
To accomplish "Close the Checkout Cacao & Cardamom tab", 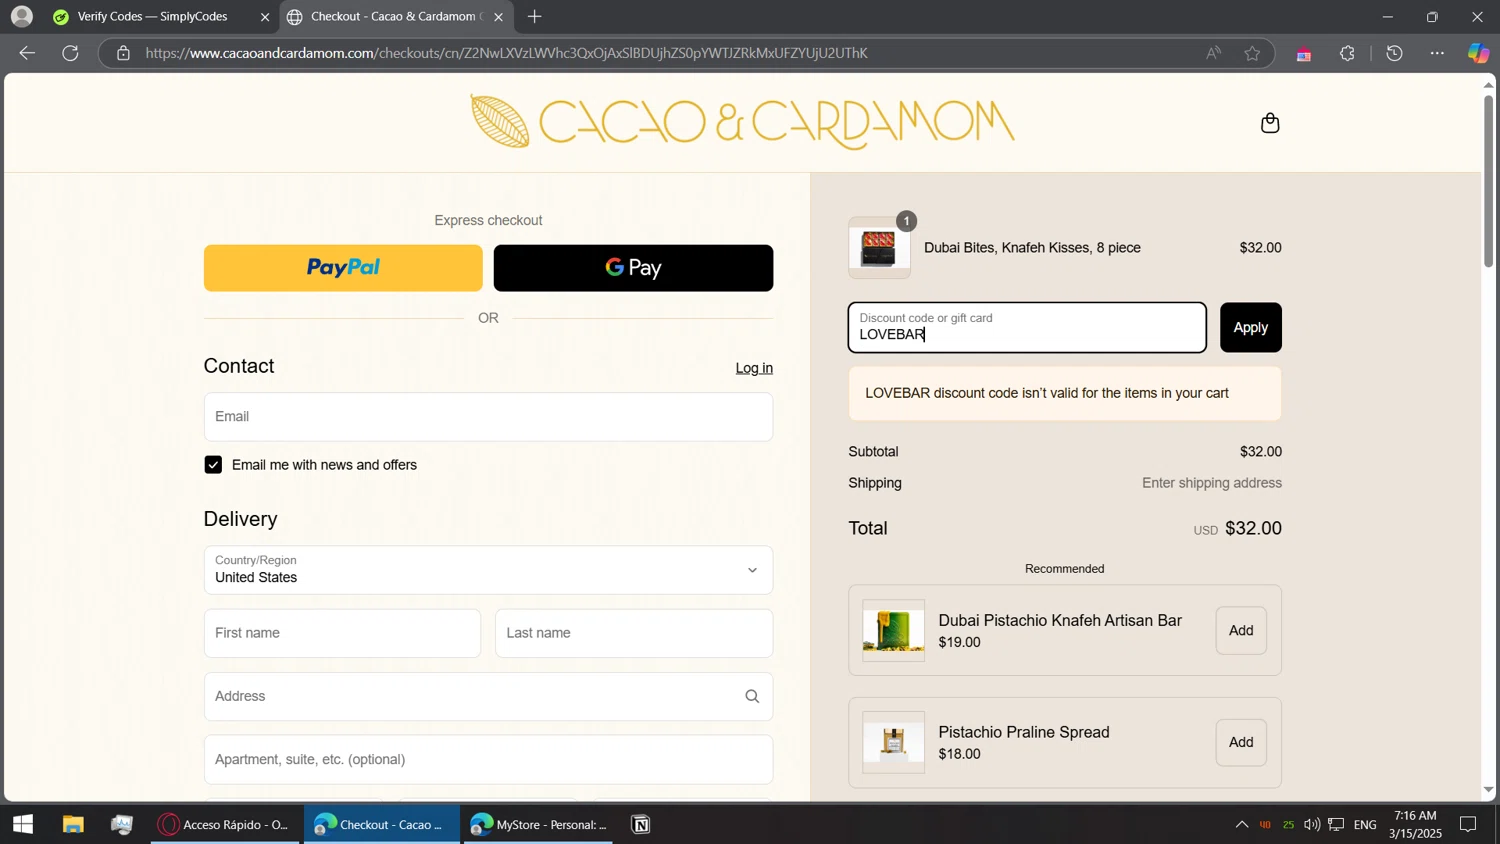I will [498, 17].
